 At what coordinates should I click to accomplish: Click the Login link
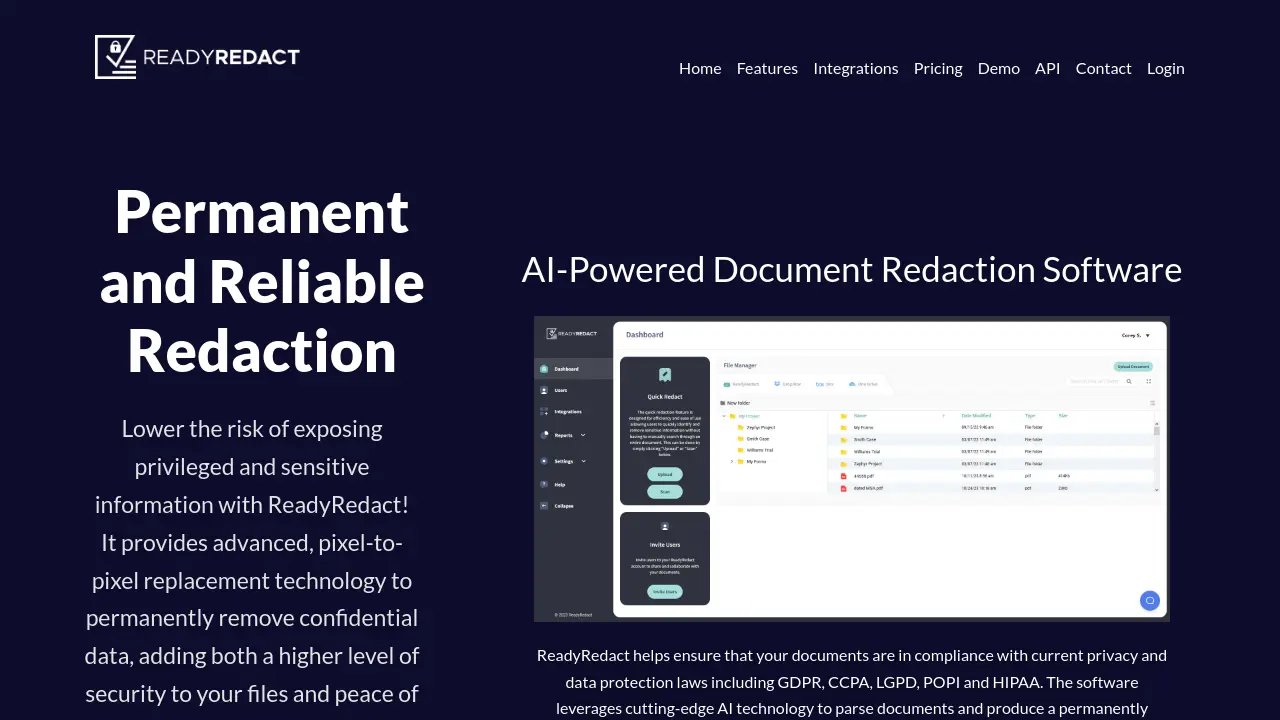coord(1166,68)
